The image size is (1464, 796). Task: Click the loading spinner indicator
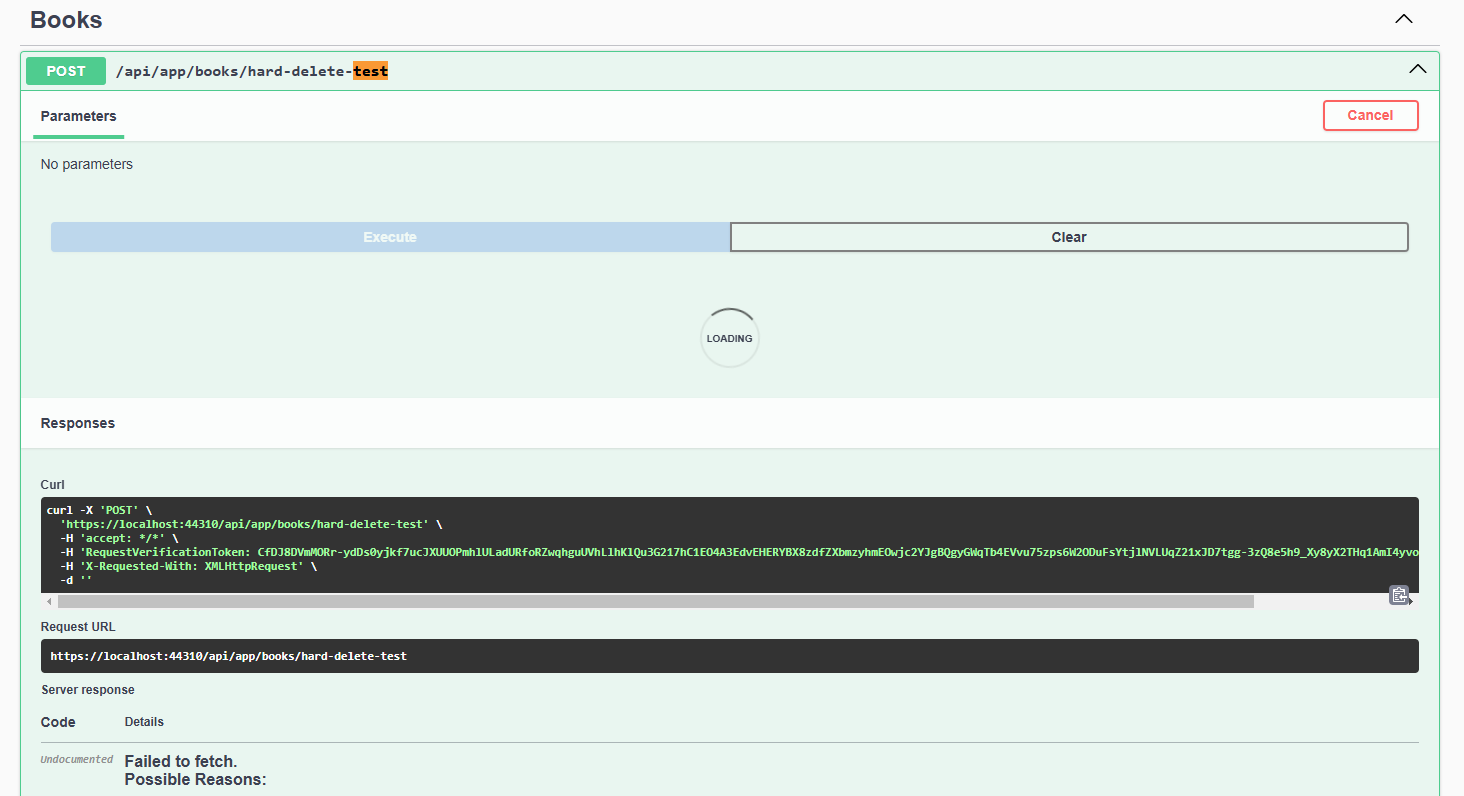coord(729,338)
